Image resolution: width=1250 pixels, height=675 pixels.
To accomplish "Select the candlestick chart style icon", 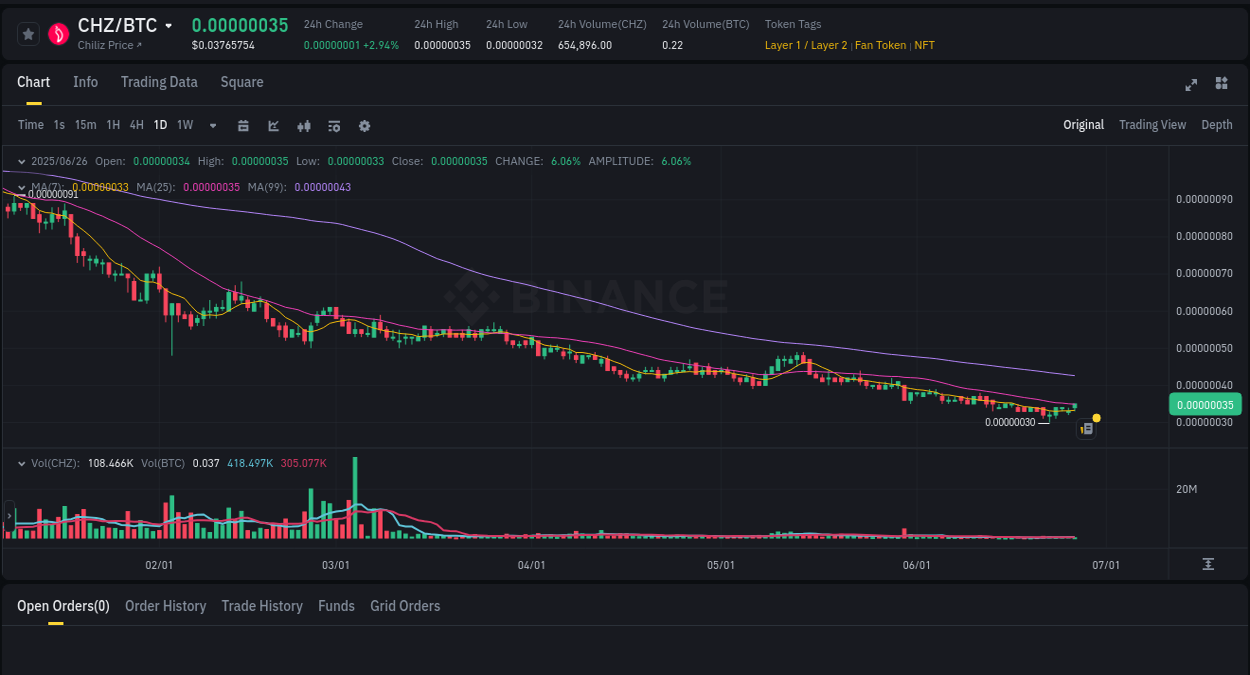I will click(x=304, y=125).
